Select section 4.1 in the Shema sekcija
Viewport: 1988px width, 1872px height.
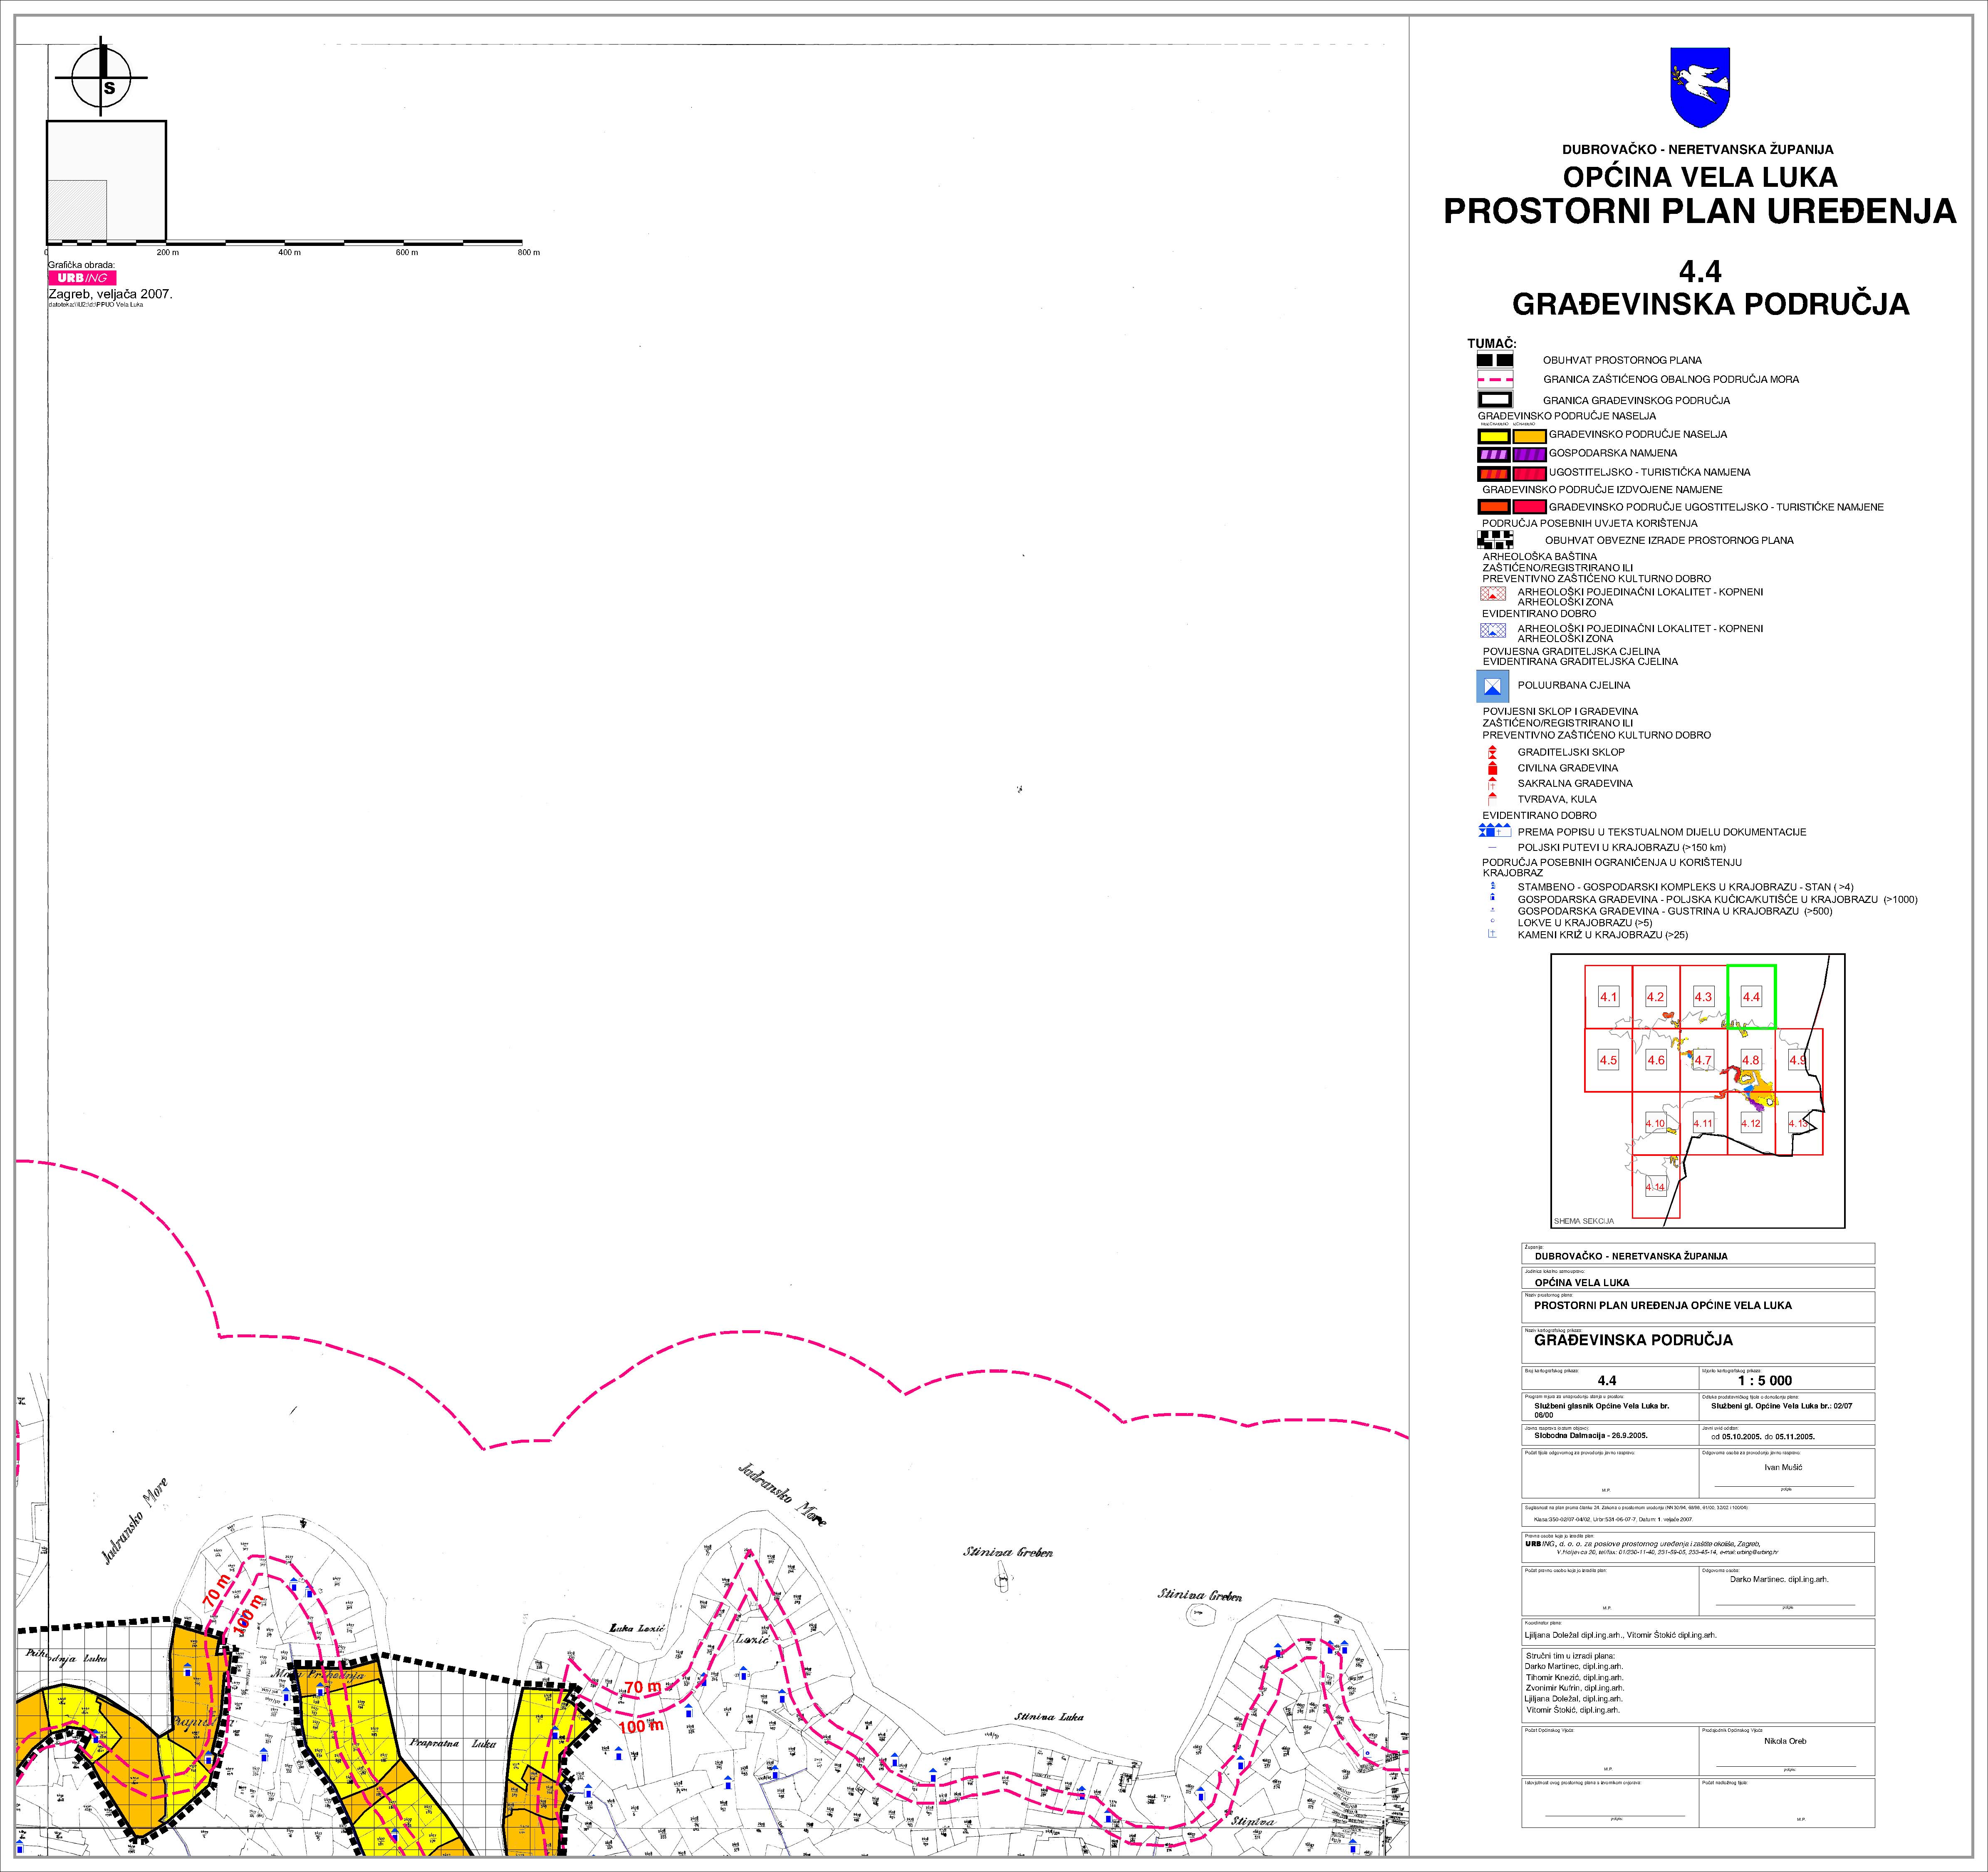1608,997
